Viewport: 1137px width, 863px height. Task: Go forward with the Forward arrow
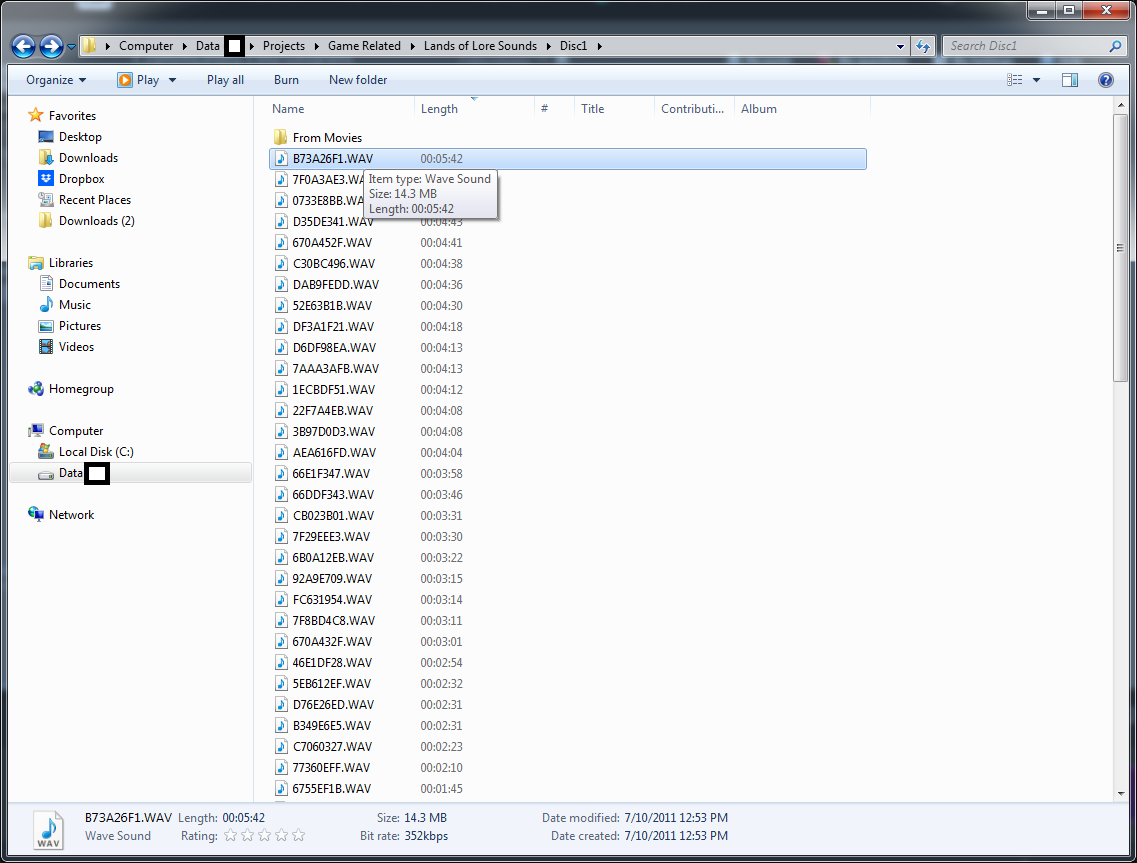[x=51, y=46]
